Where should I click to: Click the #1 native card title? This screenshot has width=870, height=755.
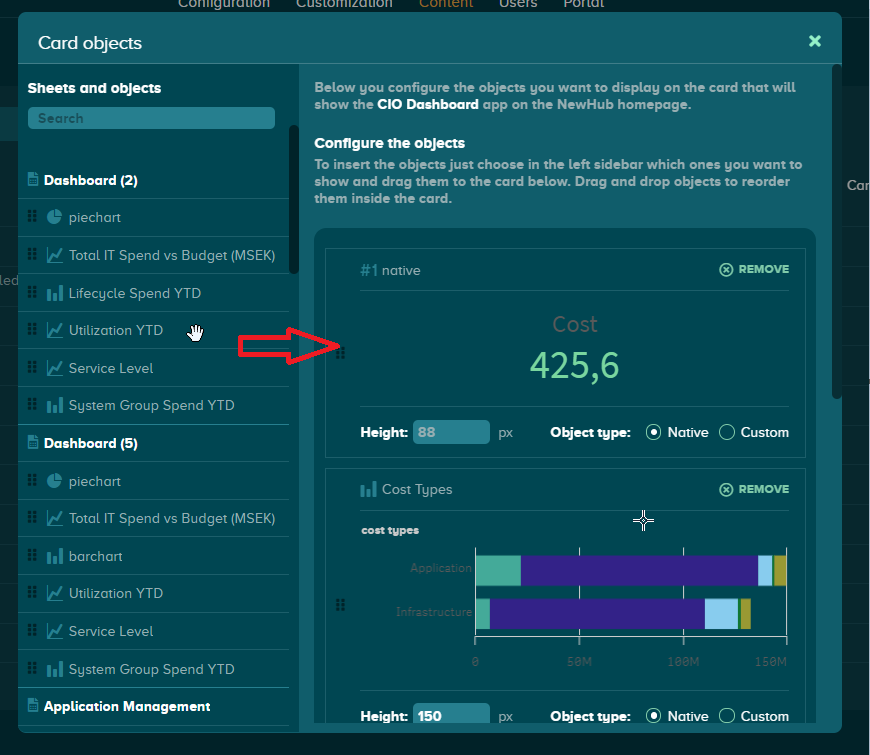coord(391,270)
